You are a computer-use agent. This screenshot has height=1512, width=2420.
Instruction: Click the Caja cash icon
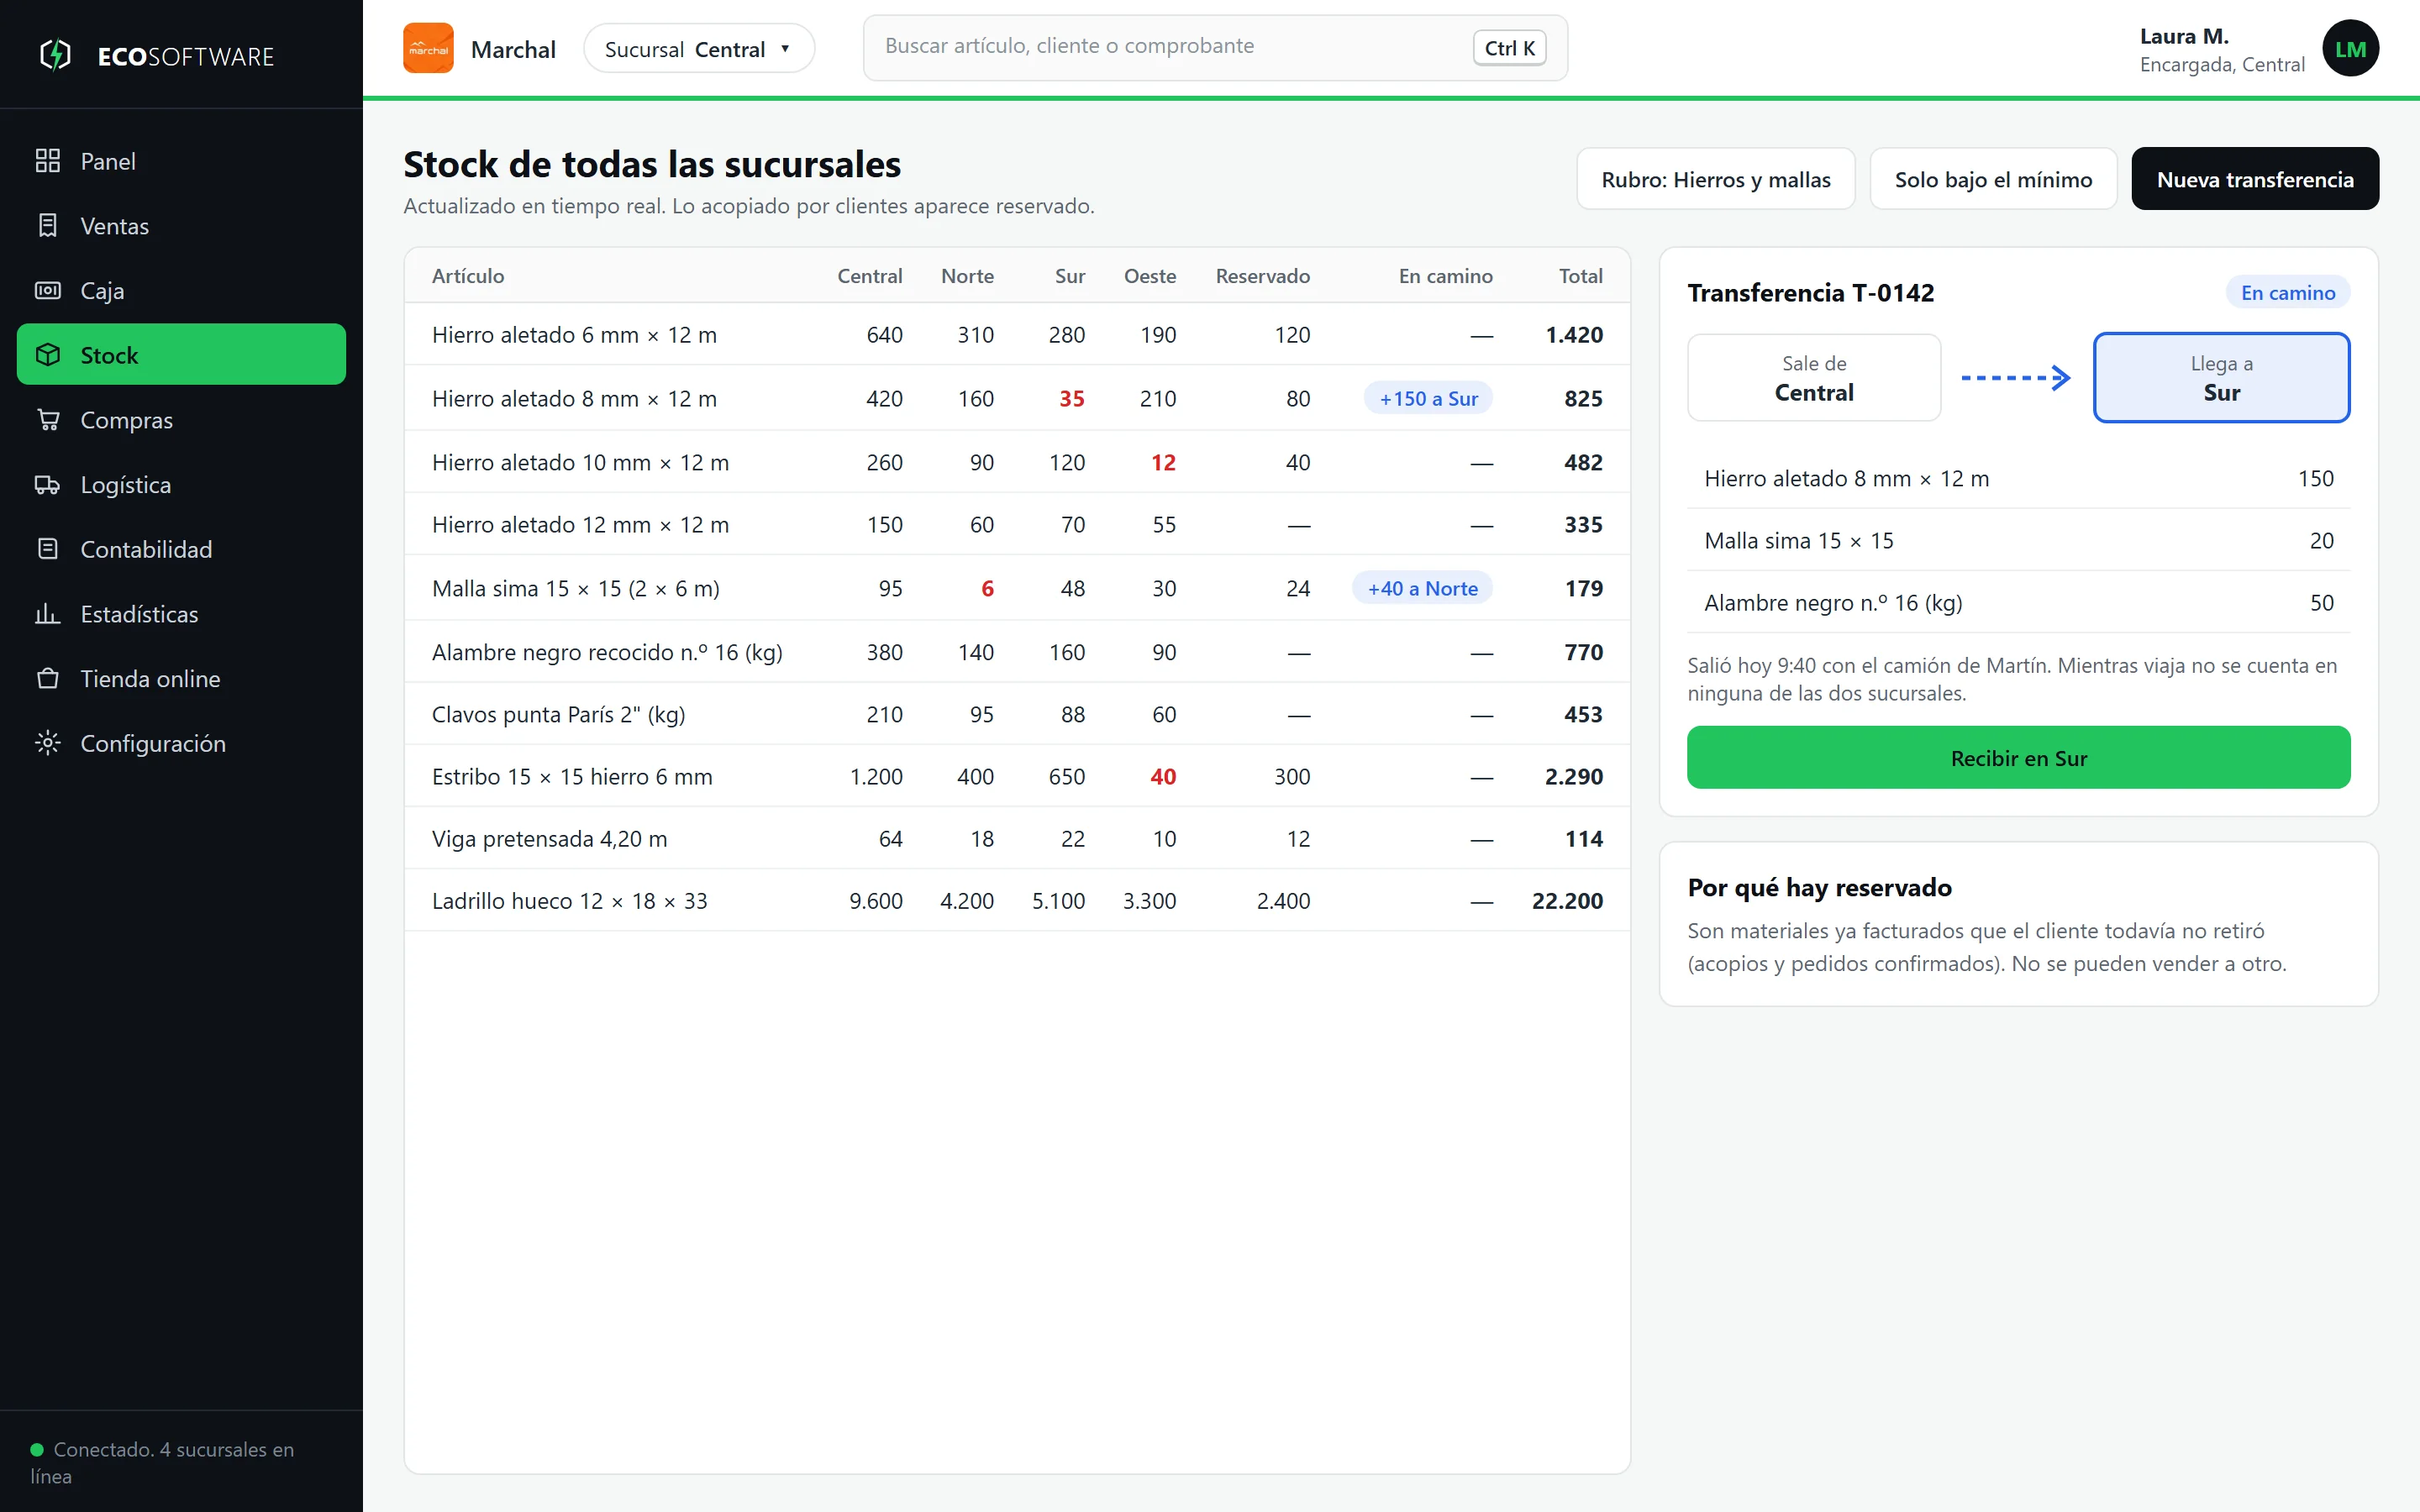point(47,291)
